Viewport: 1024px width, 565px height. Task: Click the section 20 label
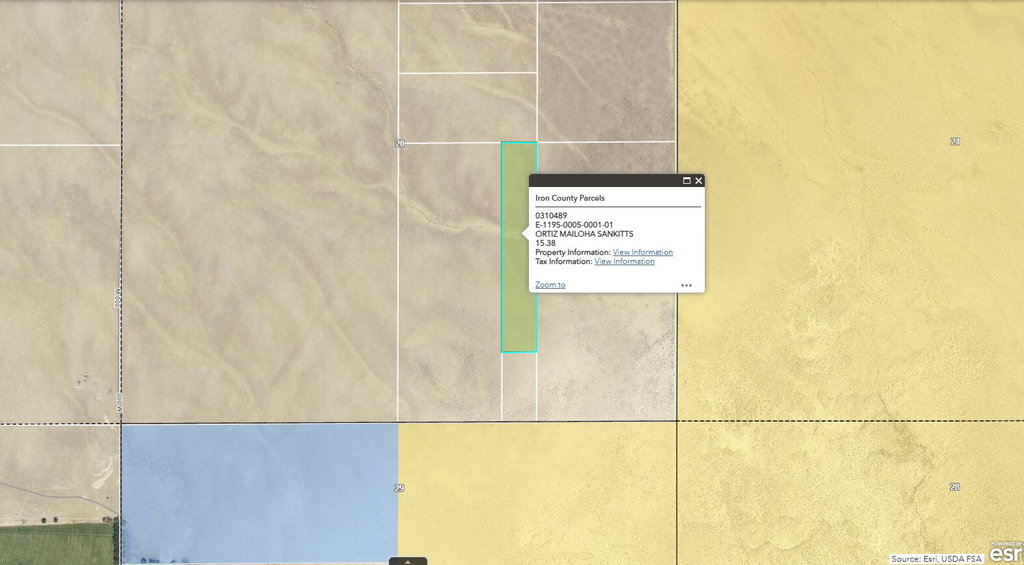pyautogui.click(x=400, y=144)
